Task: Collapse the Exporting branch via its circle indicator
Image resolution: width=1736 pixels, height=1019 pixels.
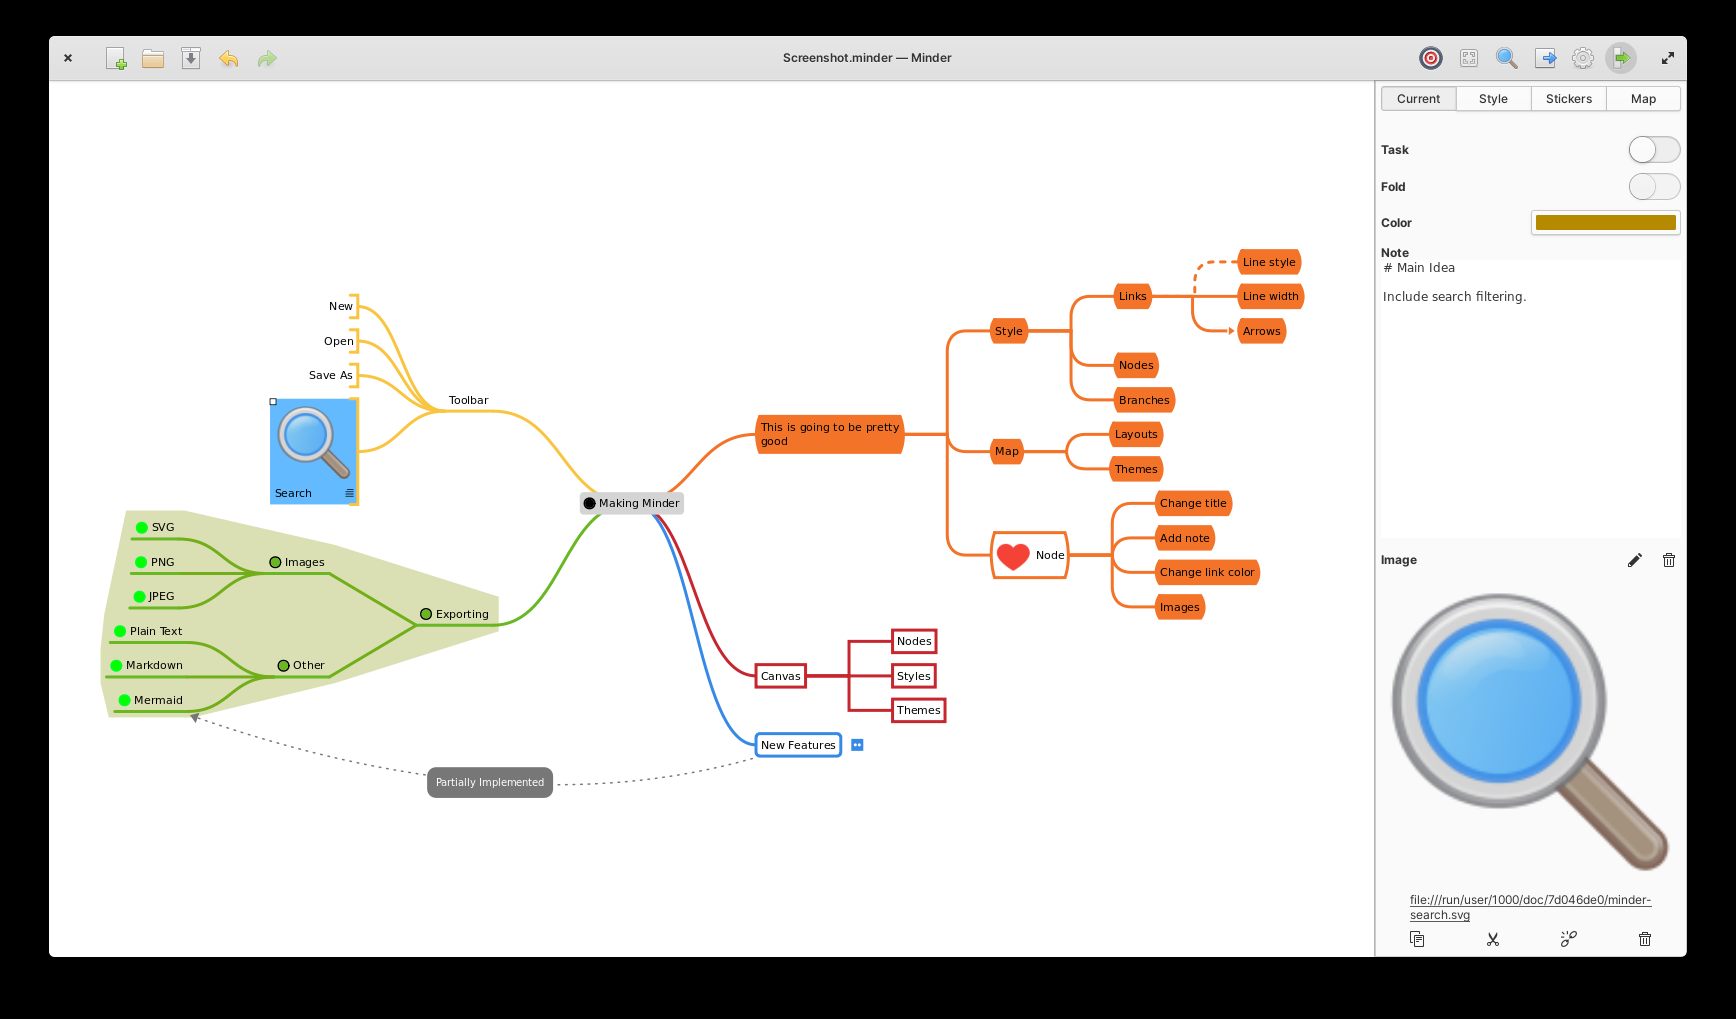Action: pyautogui.click(x=425, y=613)
